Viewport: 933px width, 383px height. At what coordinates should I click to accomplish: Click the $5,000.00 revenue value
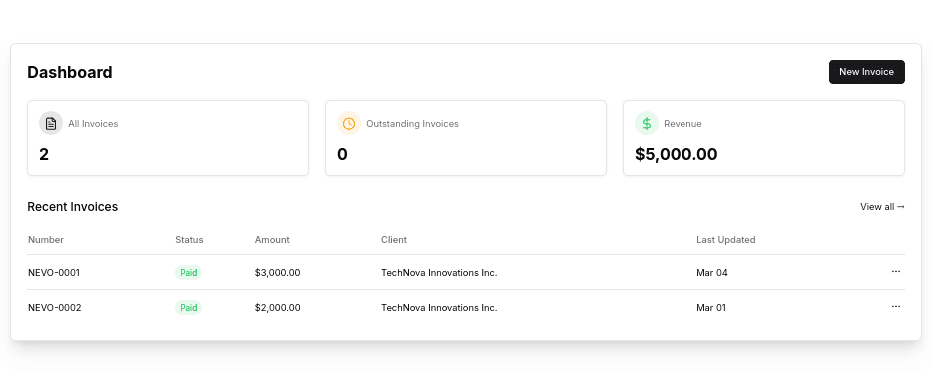coord(676,155)
